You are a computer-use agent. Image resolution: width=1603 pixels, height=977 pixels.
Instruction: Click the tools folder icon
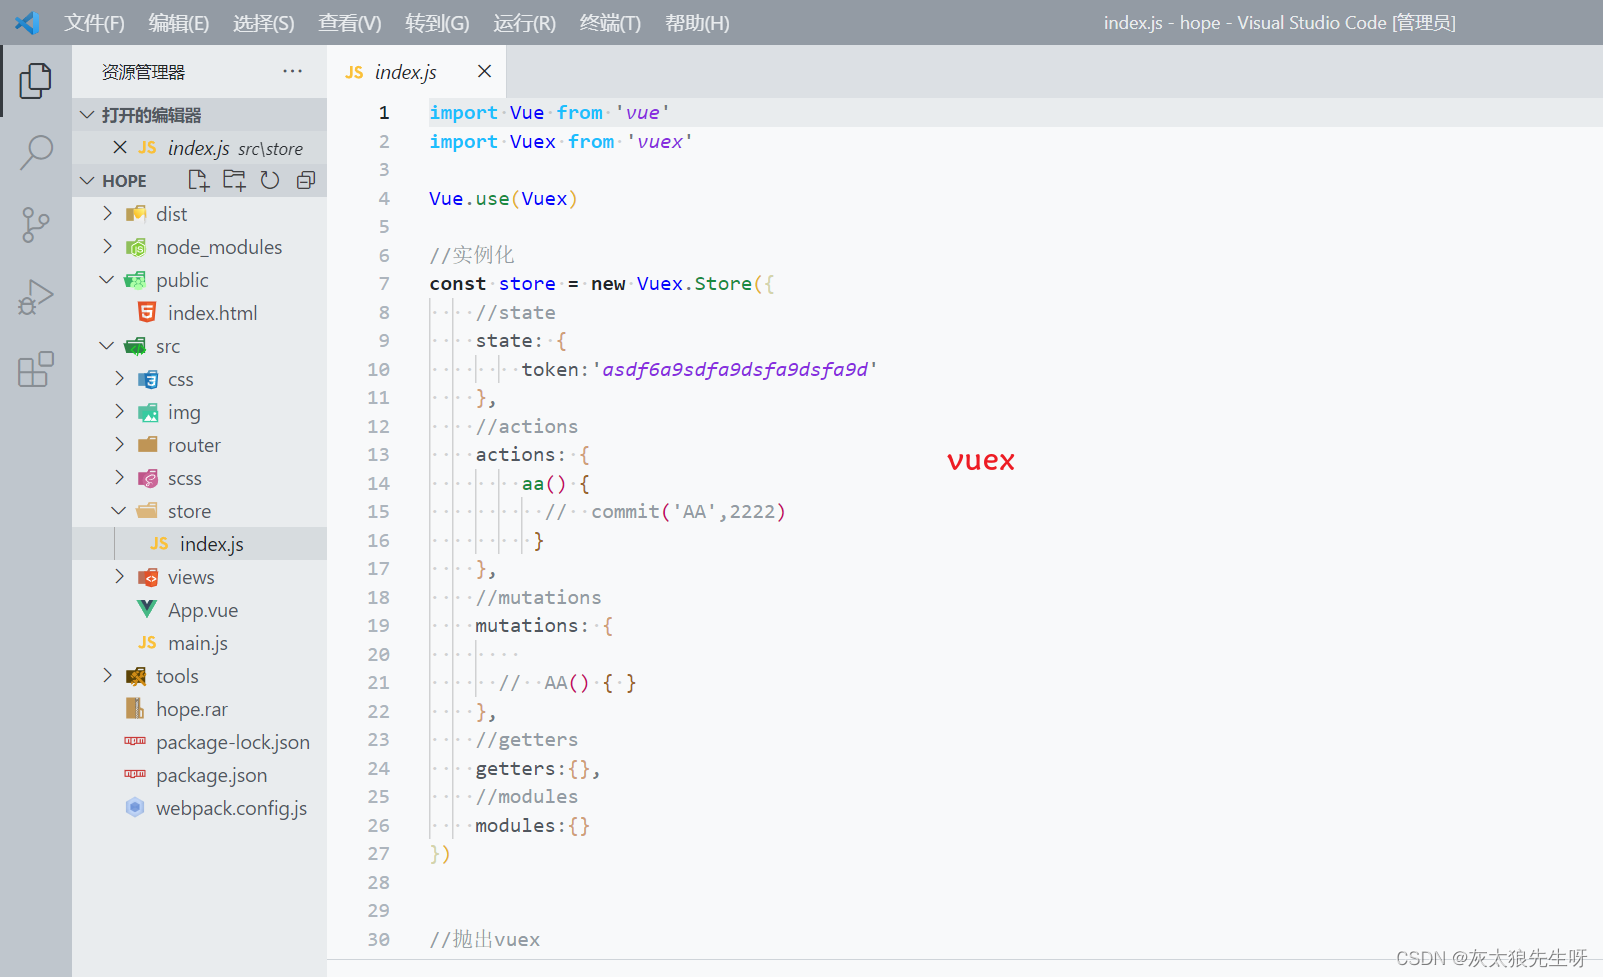click(x=136, y=676)
